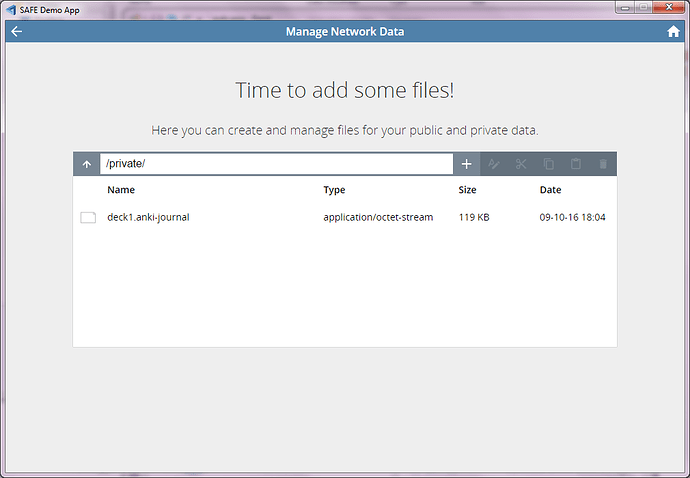
Task: Go back using the left arrow icon
Action: (x=17, y=32)
